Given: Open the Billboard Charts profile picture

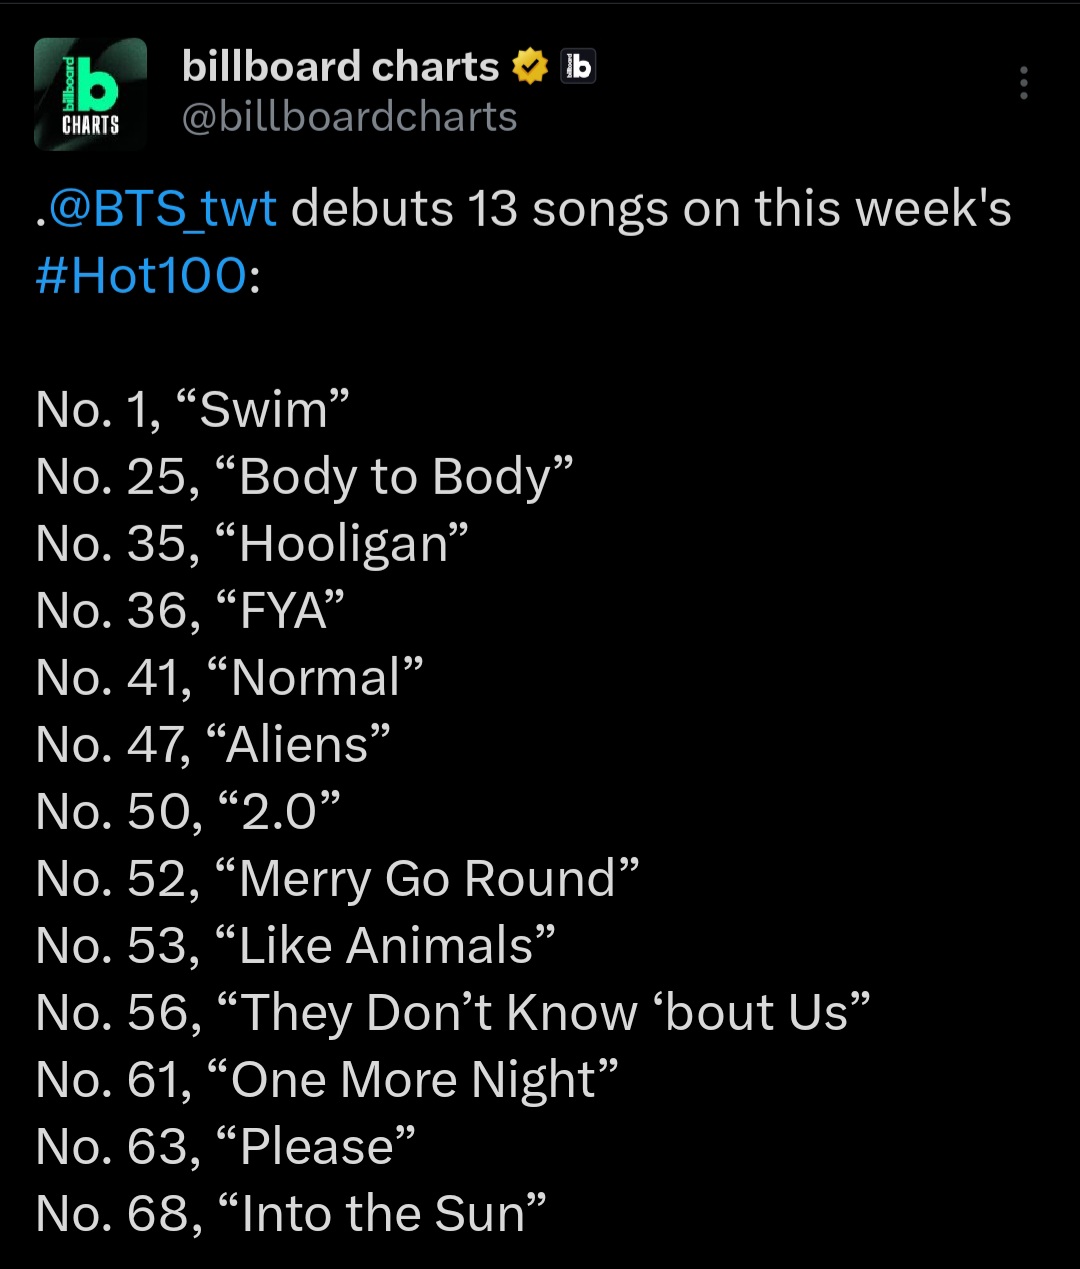Looking at the screenshot, I should [90, 95].
